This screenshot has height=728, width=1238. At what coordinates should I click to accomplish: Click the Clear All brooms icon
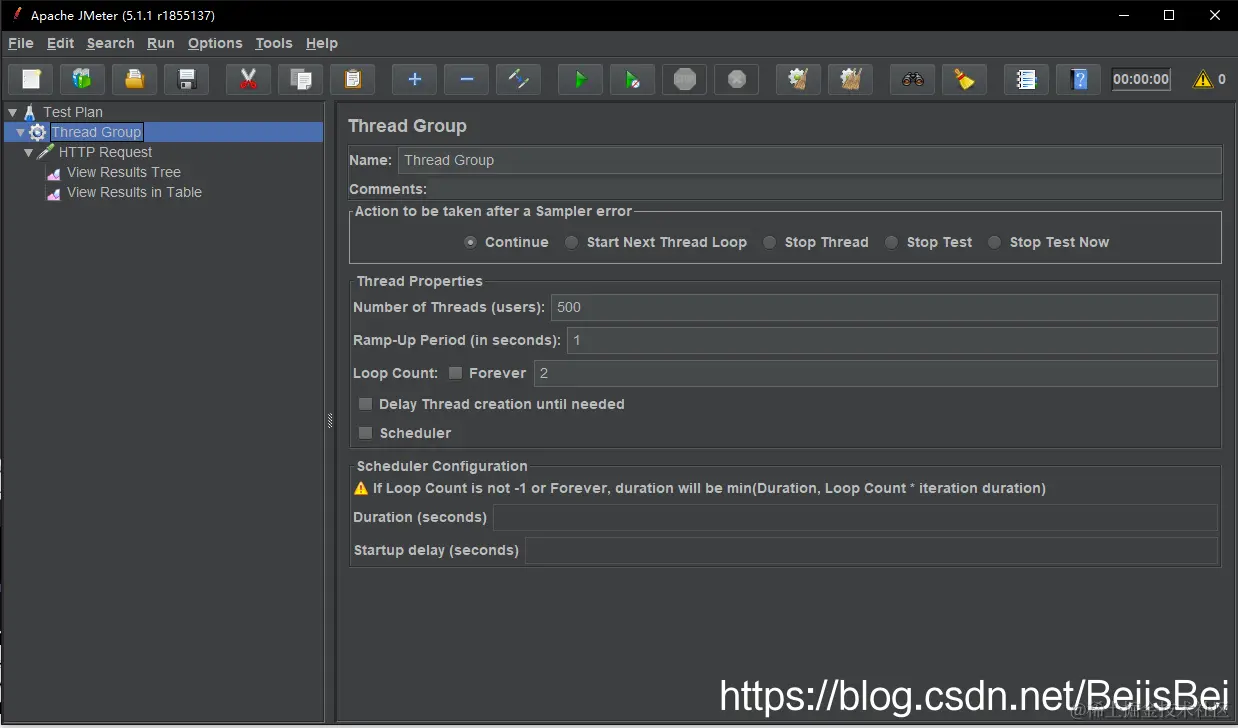(x=851, y=79)
